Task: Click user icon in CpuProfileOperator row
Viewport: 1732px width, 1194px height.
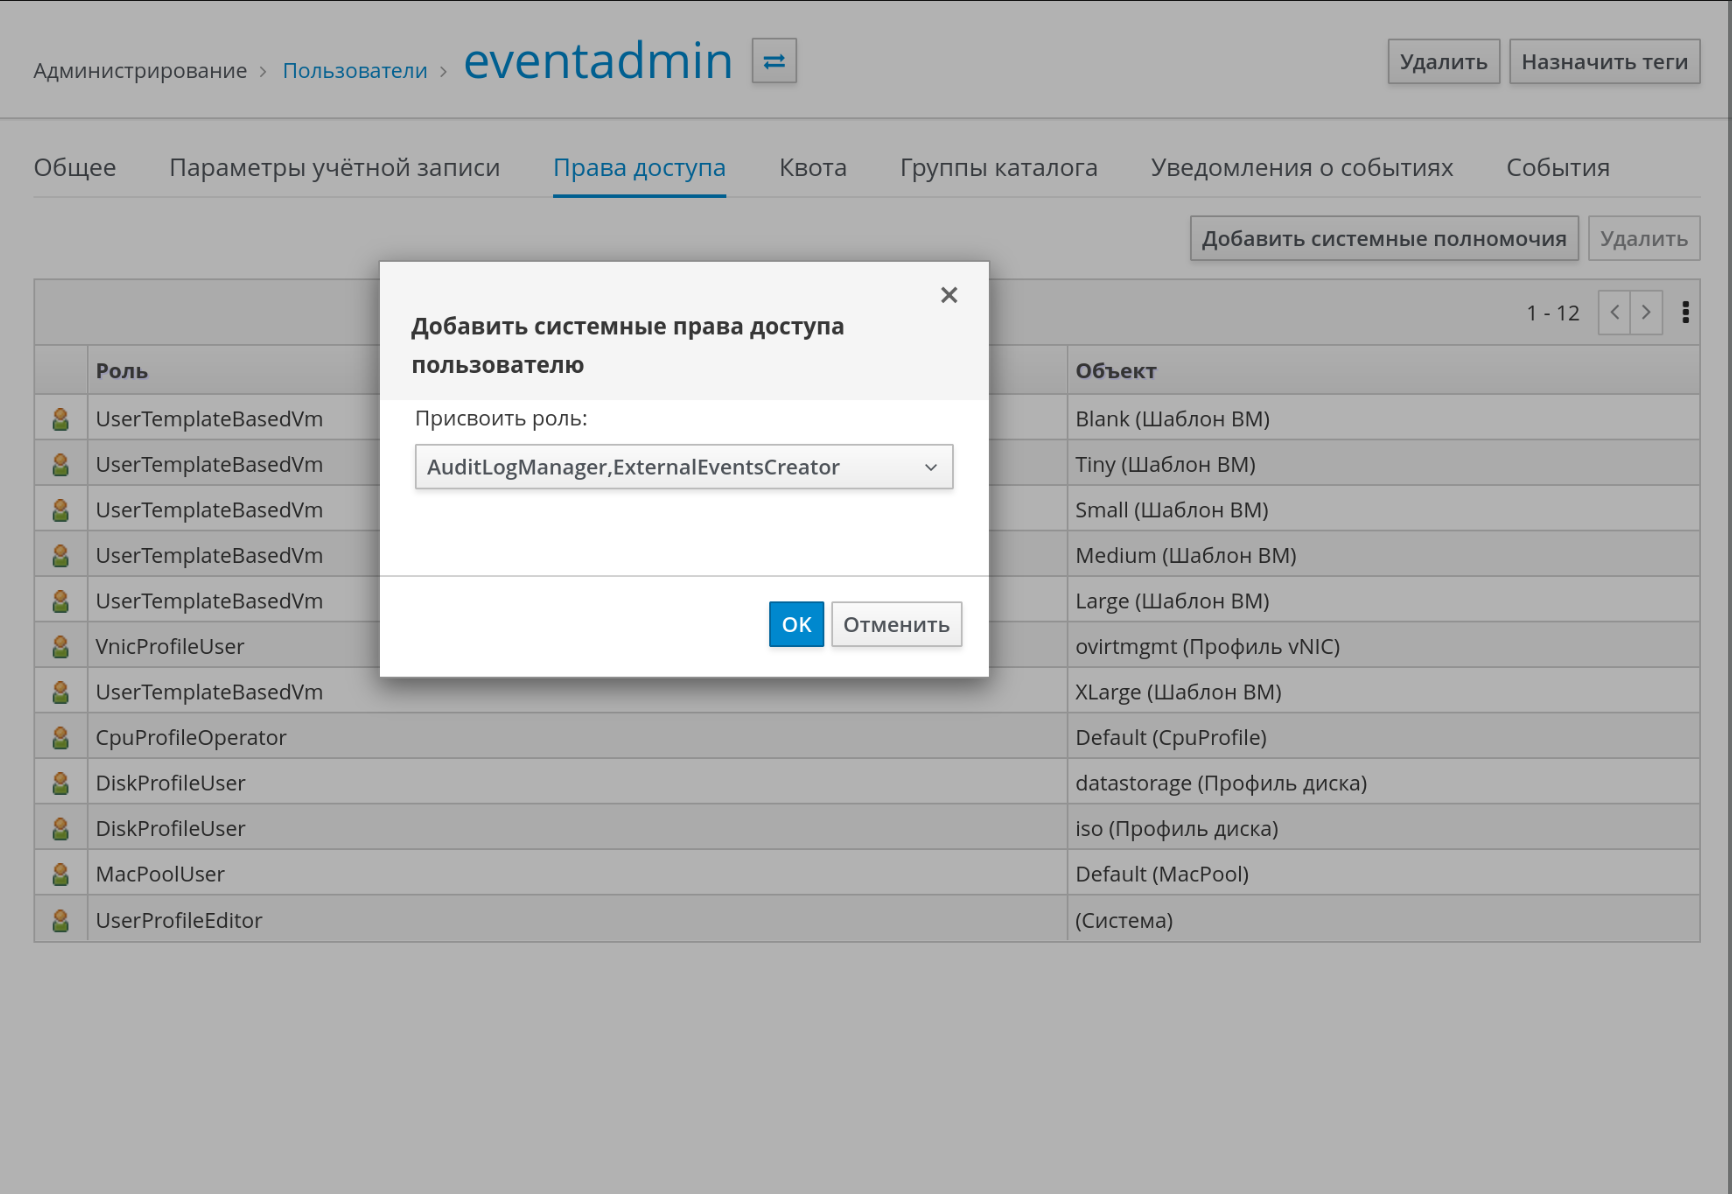Action: click(61, 738)
